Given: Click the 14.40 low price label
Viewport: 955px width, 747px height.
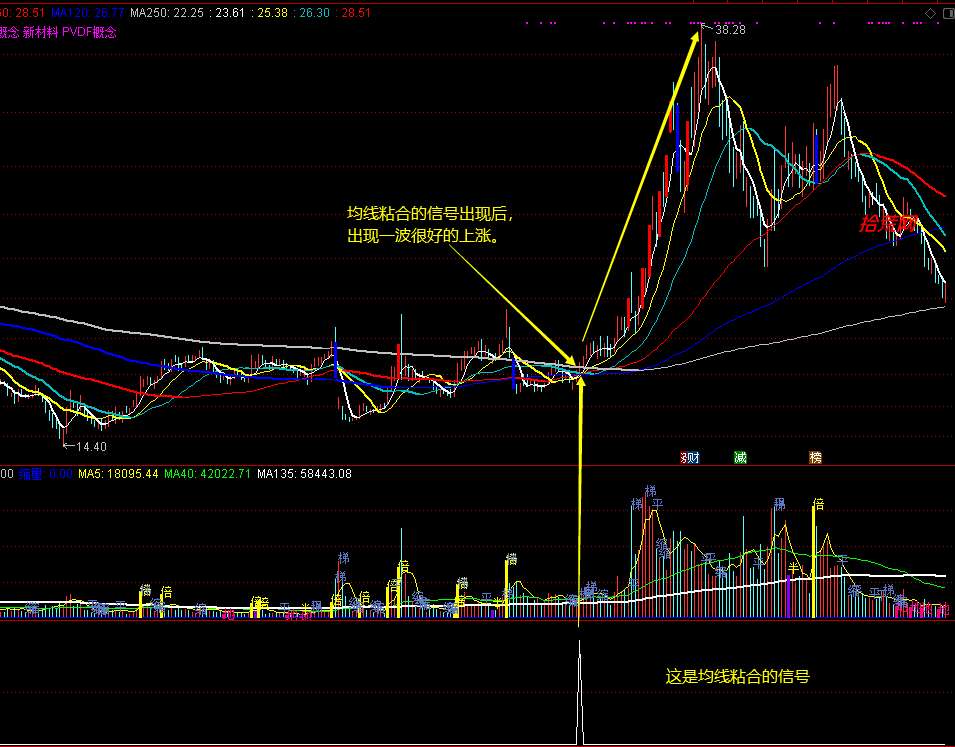Looking at the screenshot, I should (x=91, y=447).
